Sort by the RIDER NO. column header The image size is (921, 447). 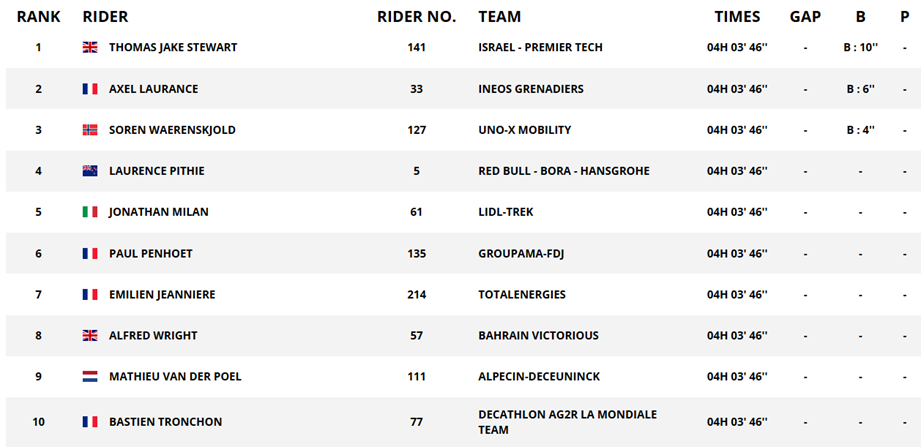[x=416, y=17]
